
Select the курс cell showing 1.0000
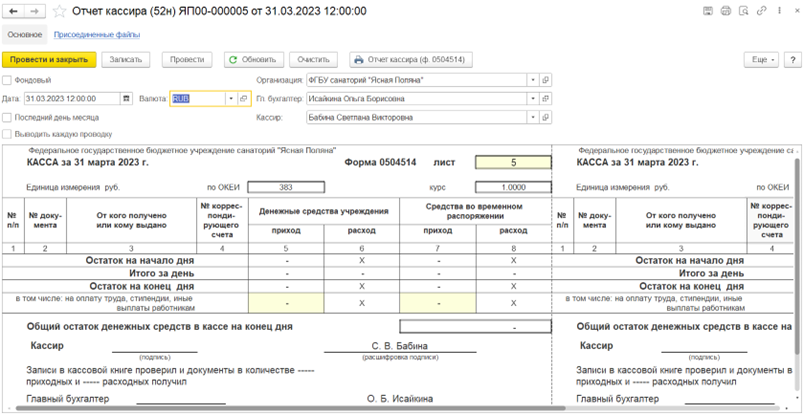point(513,188)
